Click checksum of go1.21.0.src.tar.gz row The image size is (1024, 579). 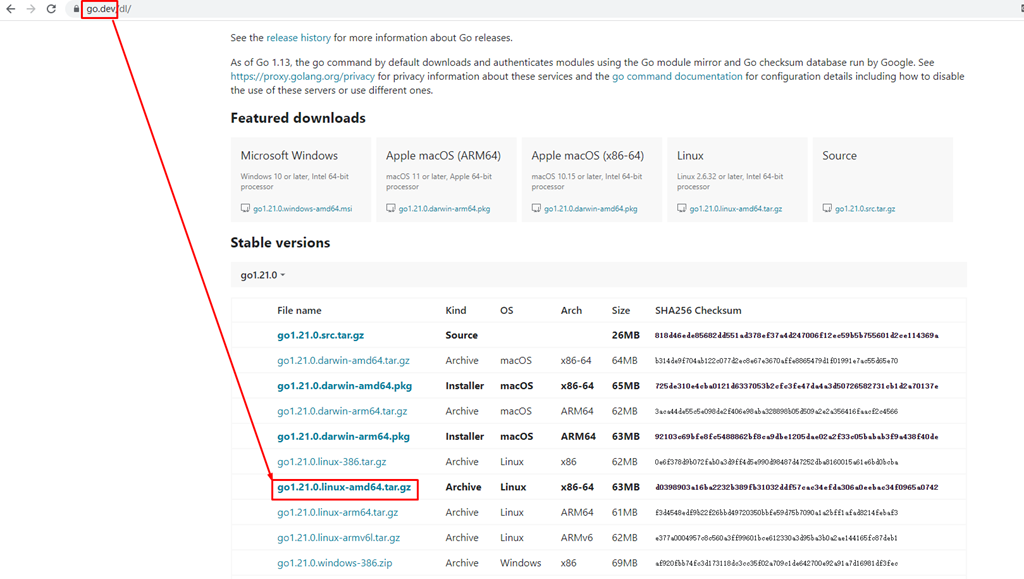coord(796,335)
